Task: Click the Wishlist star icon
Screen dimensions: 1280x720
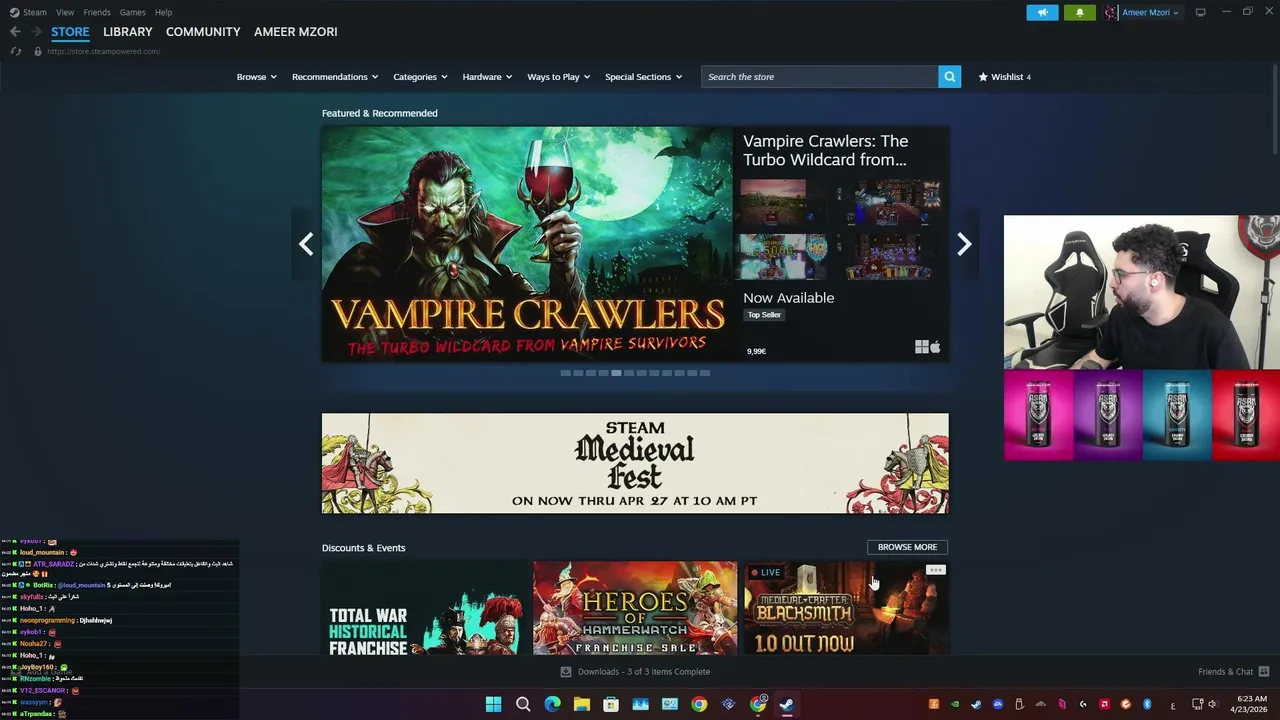Action: (983, 76)
